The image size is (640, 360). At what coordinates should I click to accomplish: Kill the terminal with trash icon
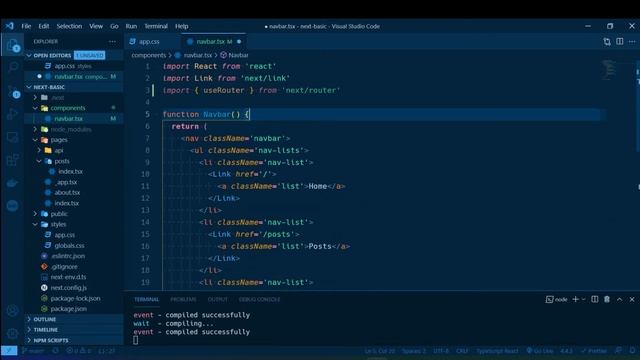coord(607,299)
